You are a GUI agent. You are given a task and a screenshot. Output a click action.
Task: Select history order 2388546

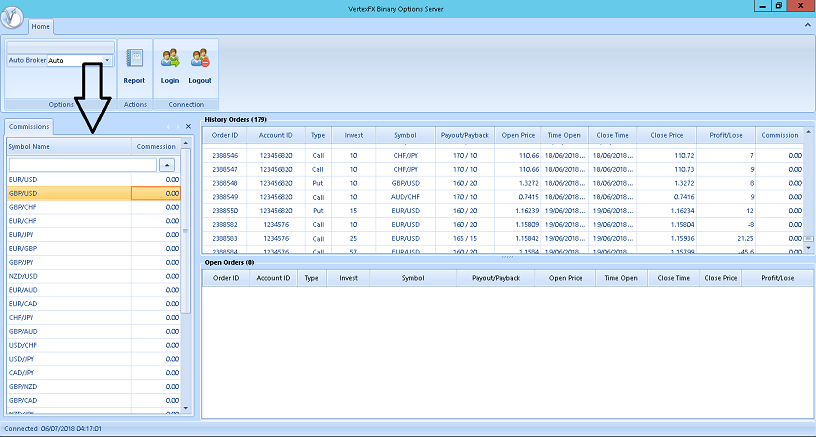coord(503,156)
